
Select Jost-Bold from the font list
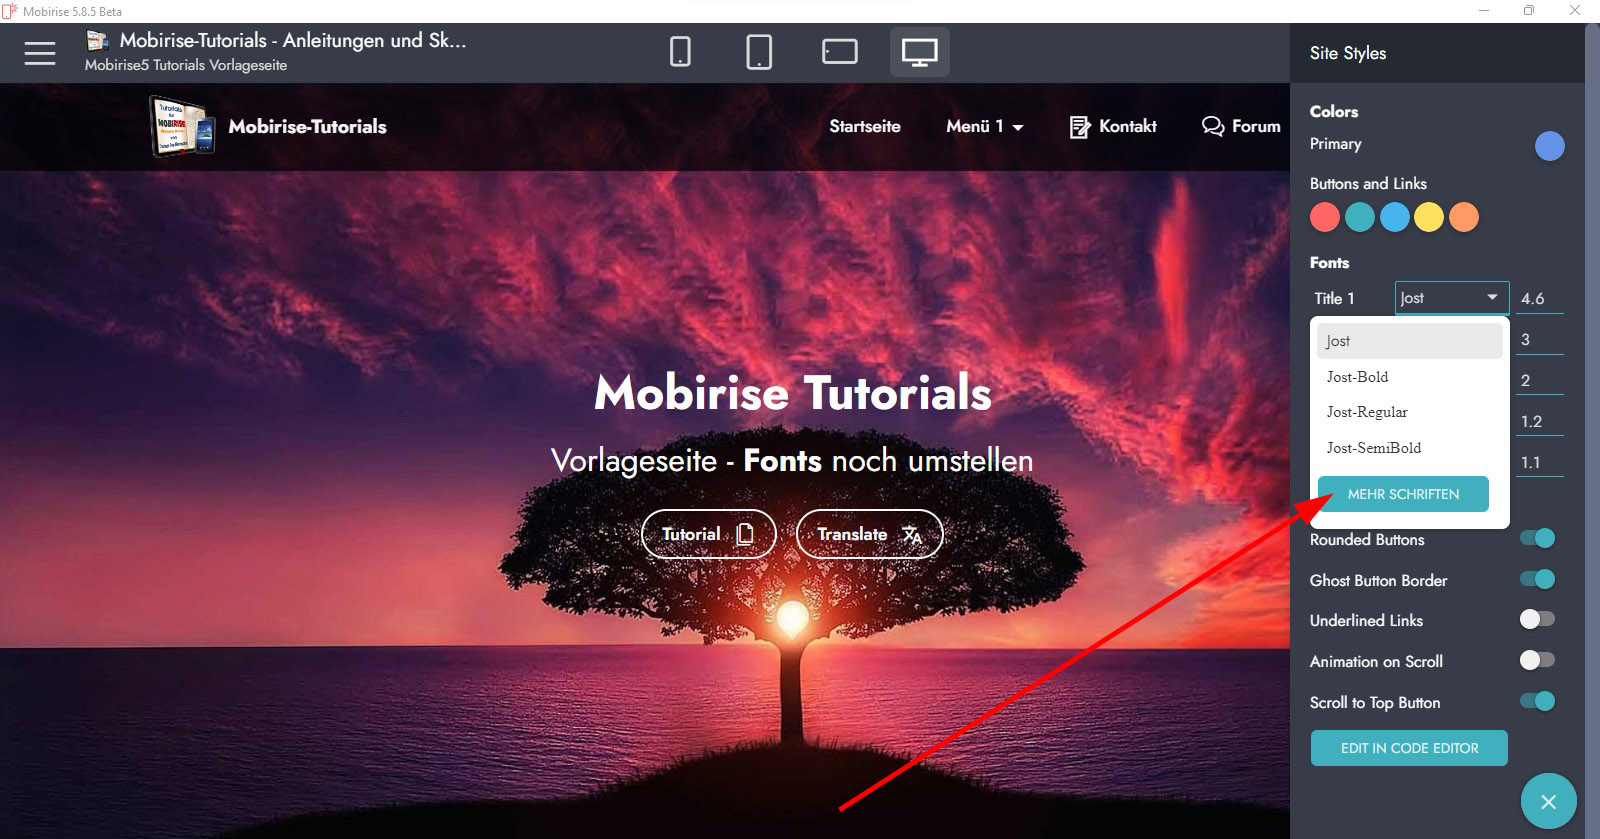(x=1409, y=377)
